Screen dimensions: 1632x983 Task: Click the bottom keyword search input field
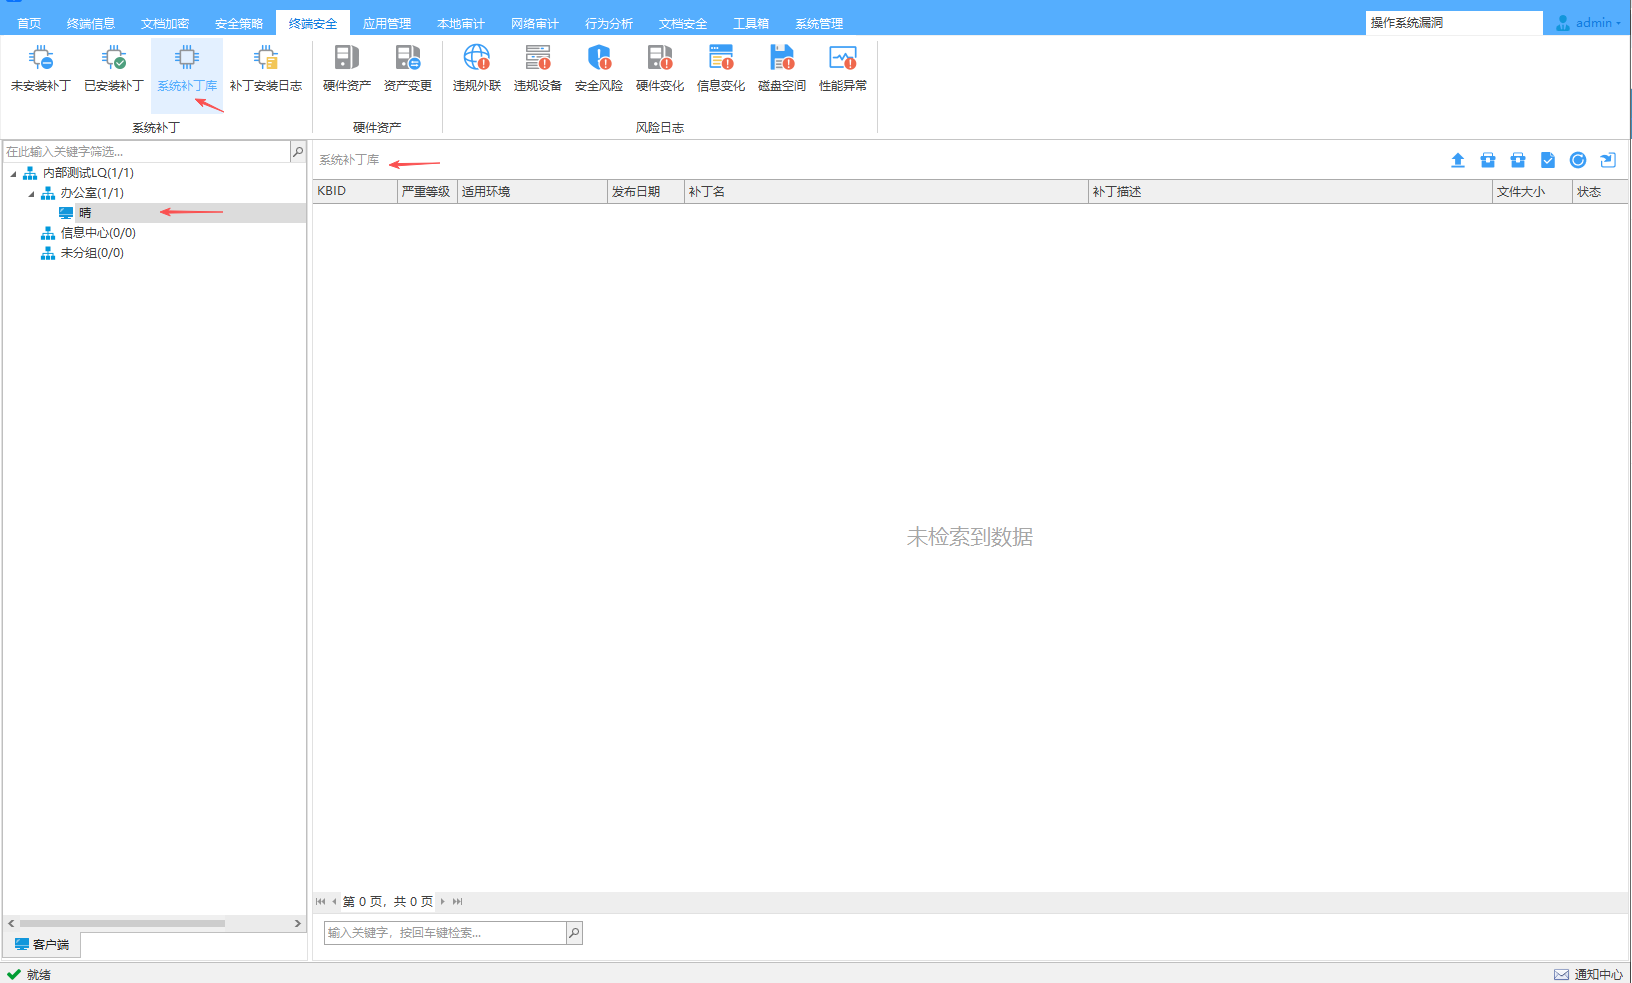click(444, 933)
